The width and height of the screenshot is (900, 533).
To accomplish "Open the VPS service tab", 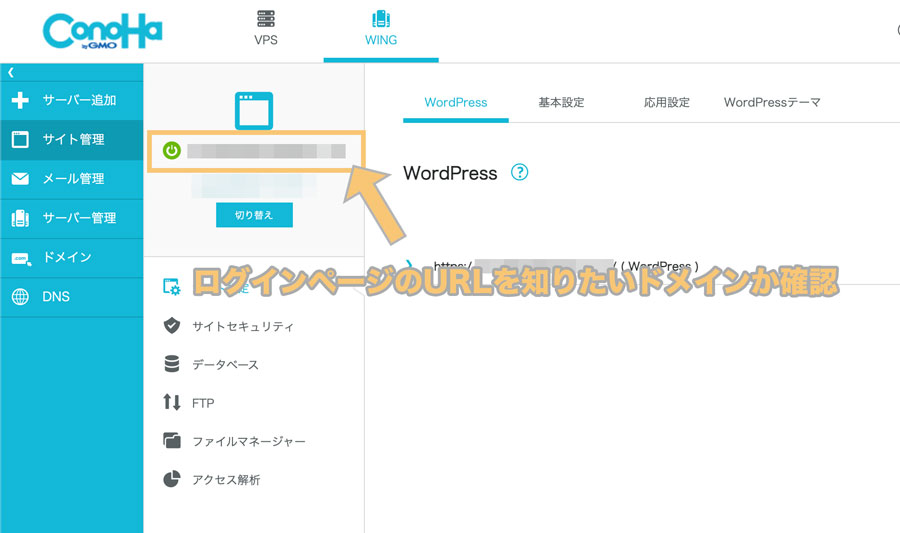I will click(266, 28).
